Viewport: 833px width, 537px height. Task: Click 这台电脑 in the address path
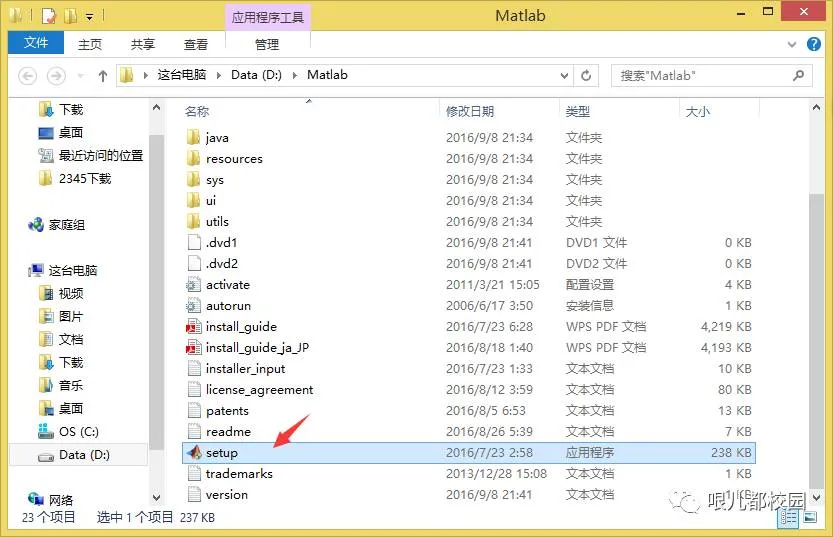(181, 75)
